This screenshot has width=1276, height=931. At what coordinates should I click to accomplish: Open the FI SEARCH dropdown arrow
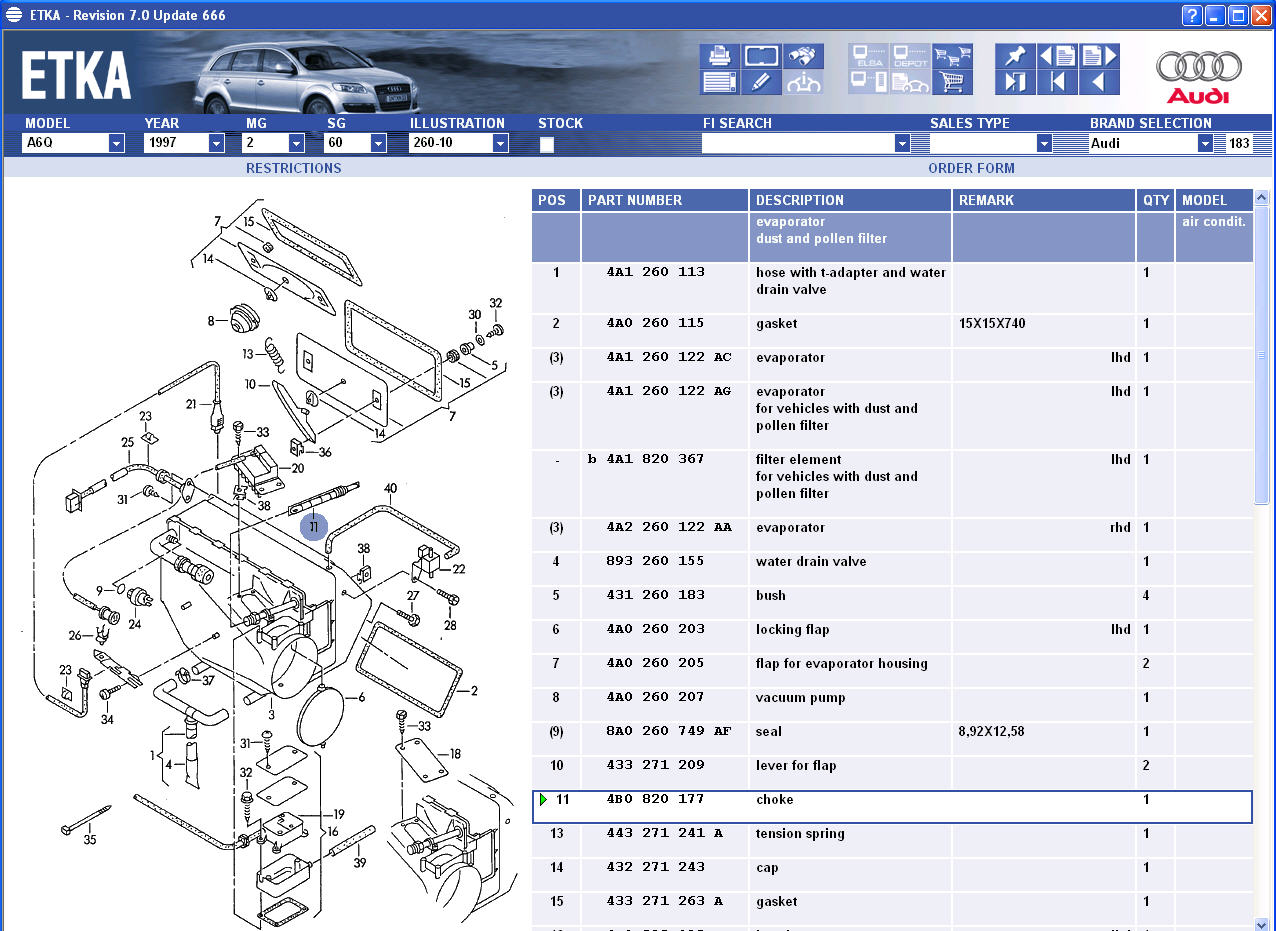(903, 143)
